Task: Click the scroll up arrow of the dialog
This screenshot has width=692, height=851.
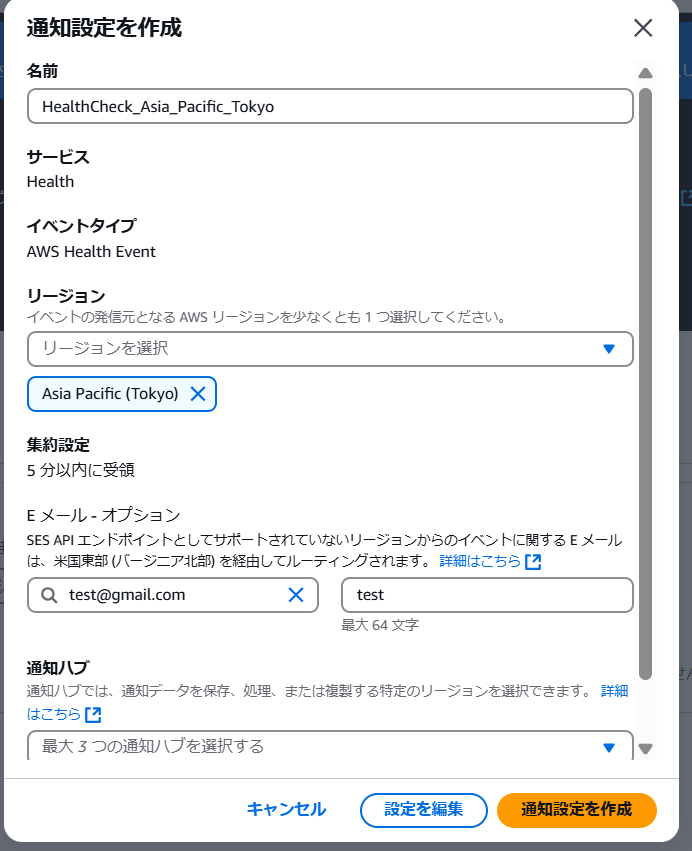Action: click(645, 73)
